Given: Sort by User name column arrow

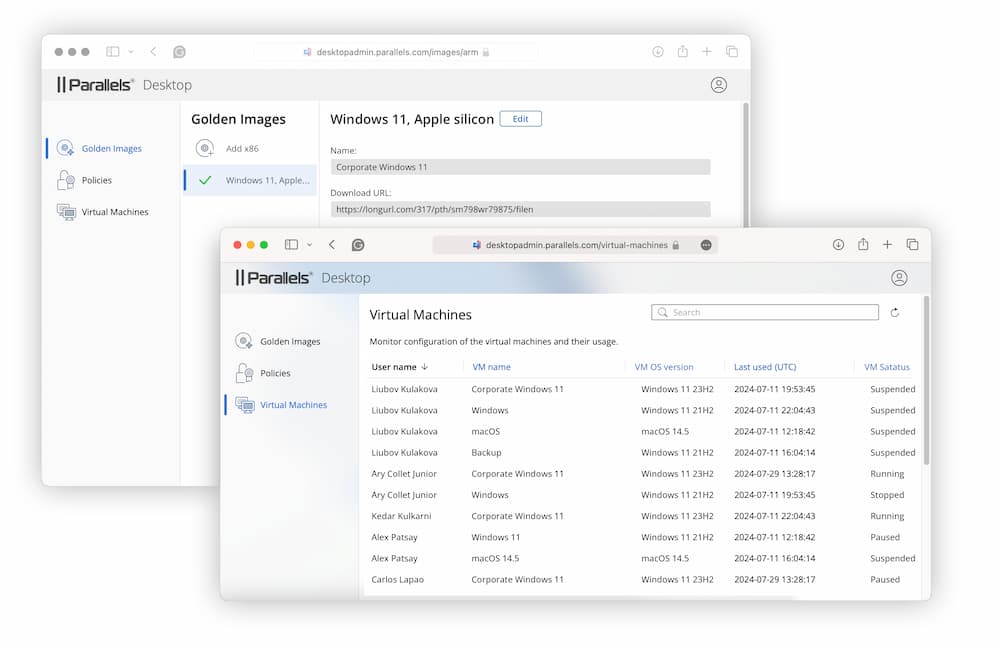Looking at the screenshot, I should pos(425,367).
